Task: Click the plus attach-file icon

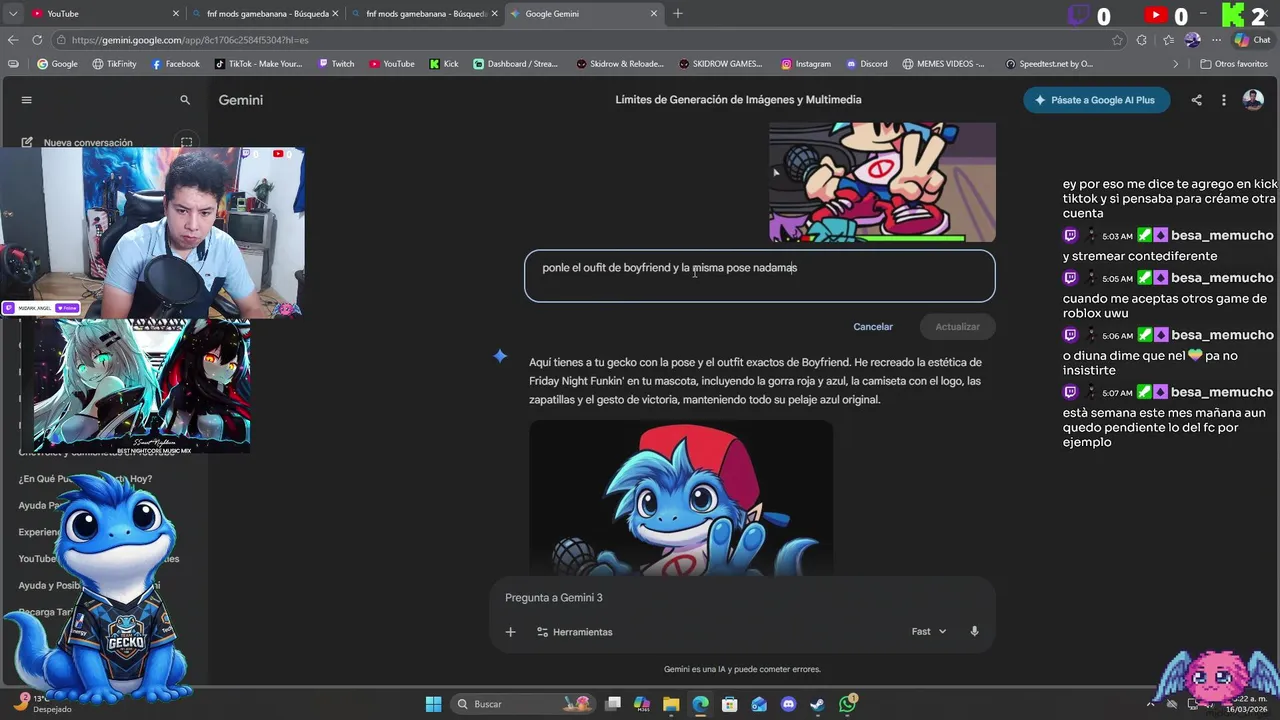Action: coord(510,632)
